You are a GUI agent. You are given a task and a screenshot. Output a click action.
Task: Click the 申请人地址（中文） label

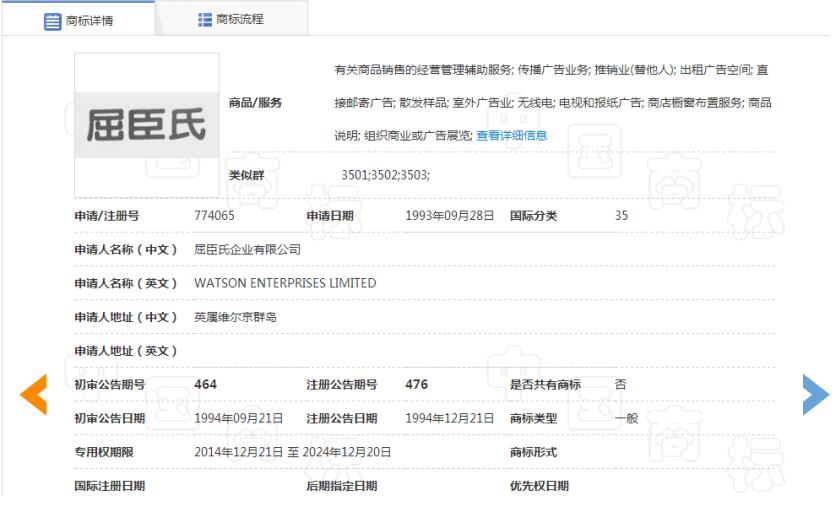[126, 317]
